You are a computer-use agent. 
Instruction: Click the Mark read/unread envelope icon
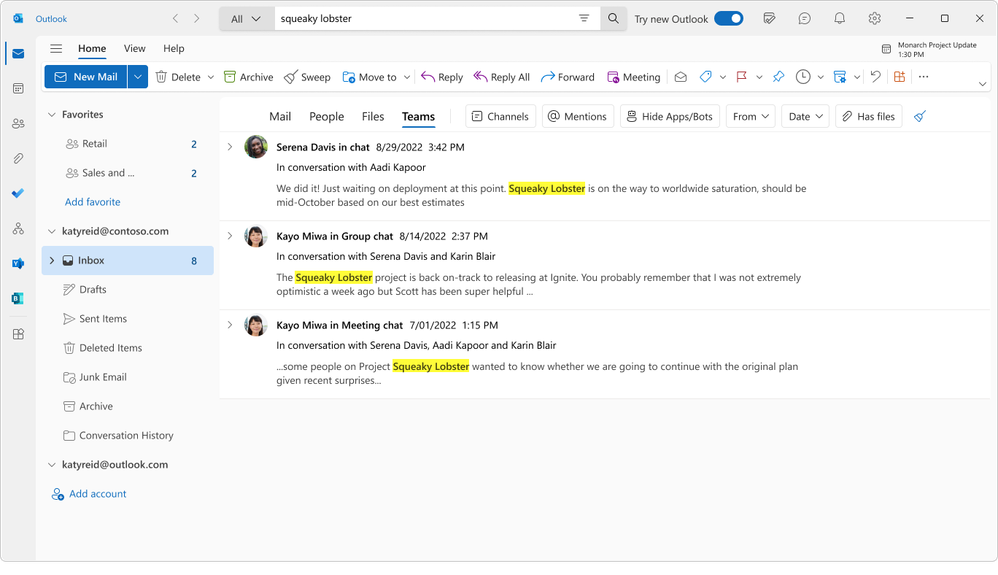680,77
